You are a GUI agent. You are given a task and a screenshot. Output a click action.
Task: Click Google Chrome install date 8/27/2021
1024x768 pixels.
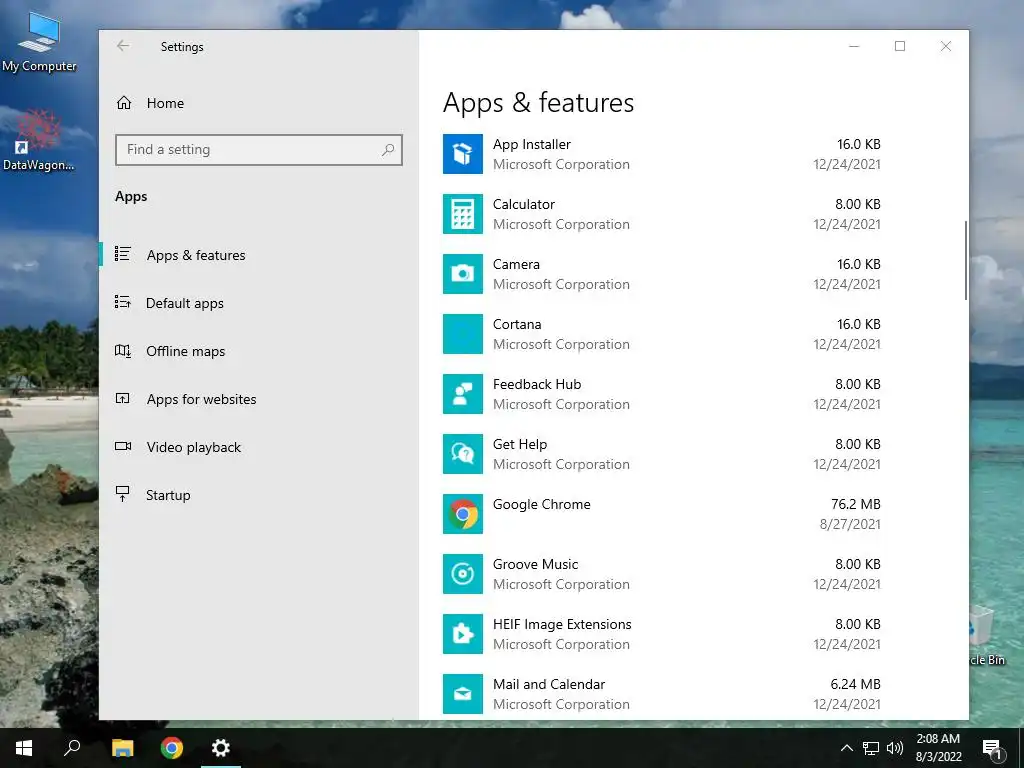pos(850,524)
